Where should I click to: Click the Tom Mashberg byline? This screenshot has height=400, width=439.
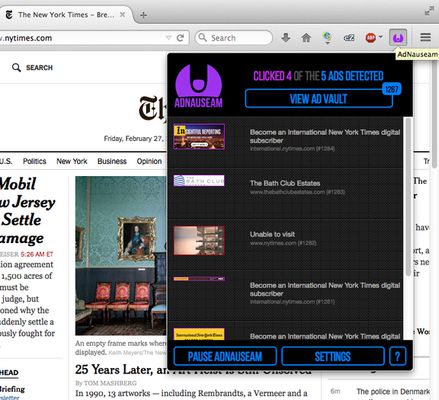[x=106, y=383]
